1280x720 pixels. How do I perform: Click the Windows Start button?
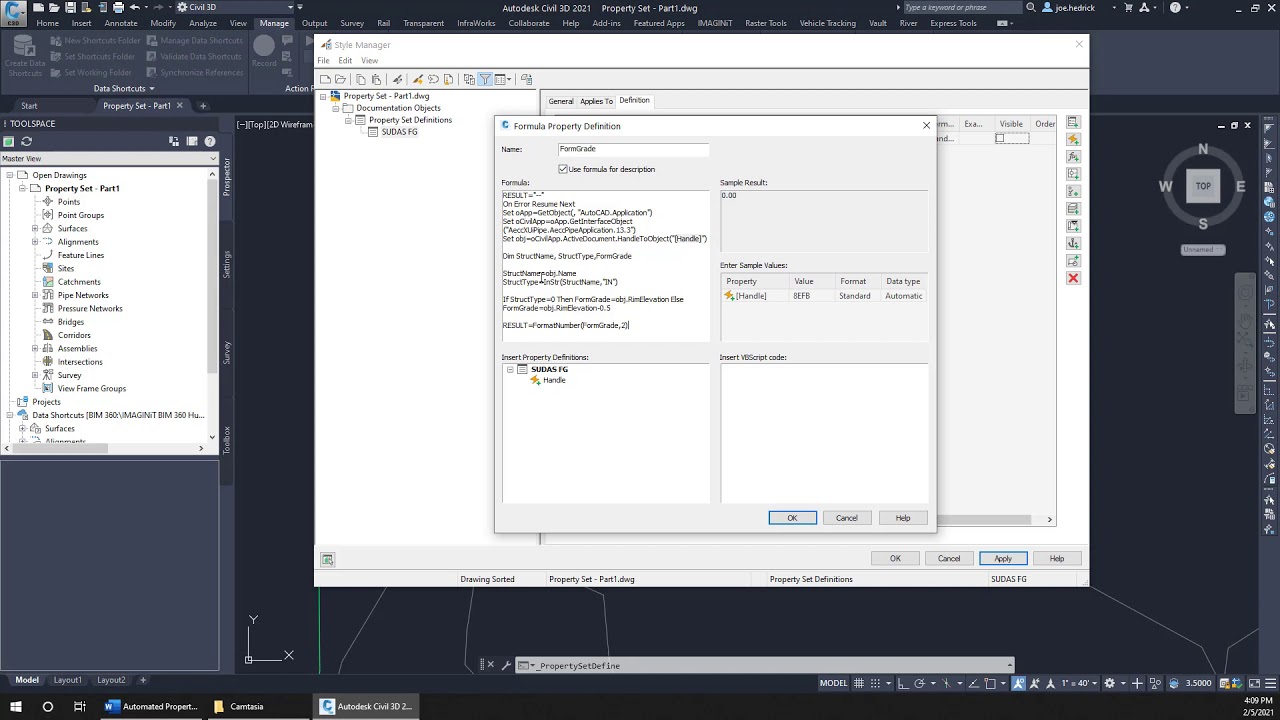click(x=16, y=706)
